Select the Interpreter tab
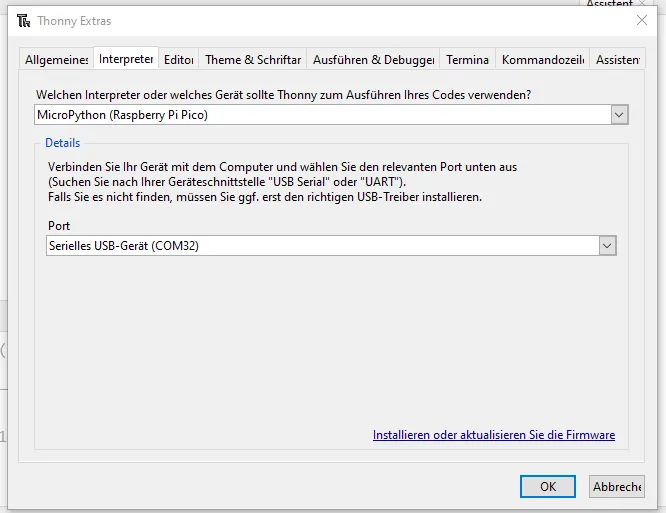The image size is (666, 513). point(126,59)
